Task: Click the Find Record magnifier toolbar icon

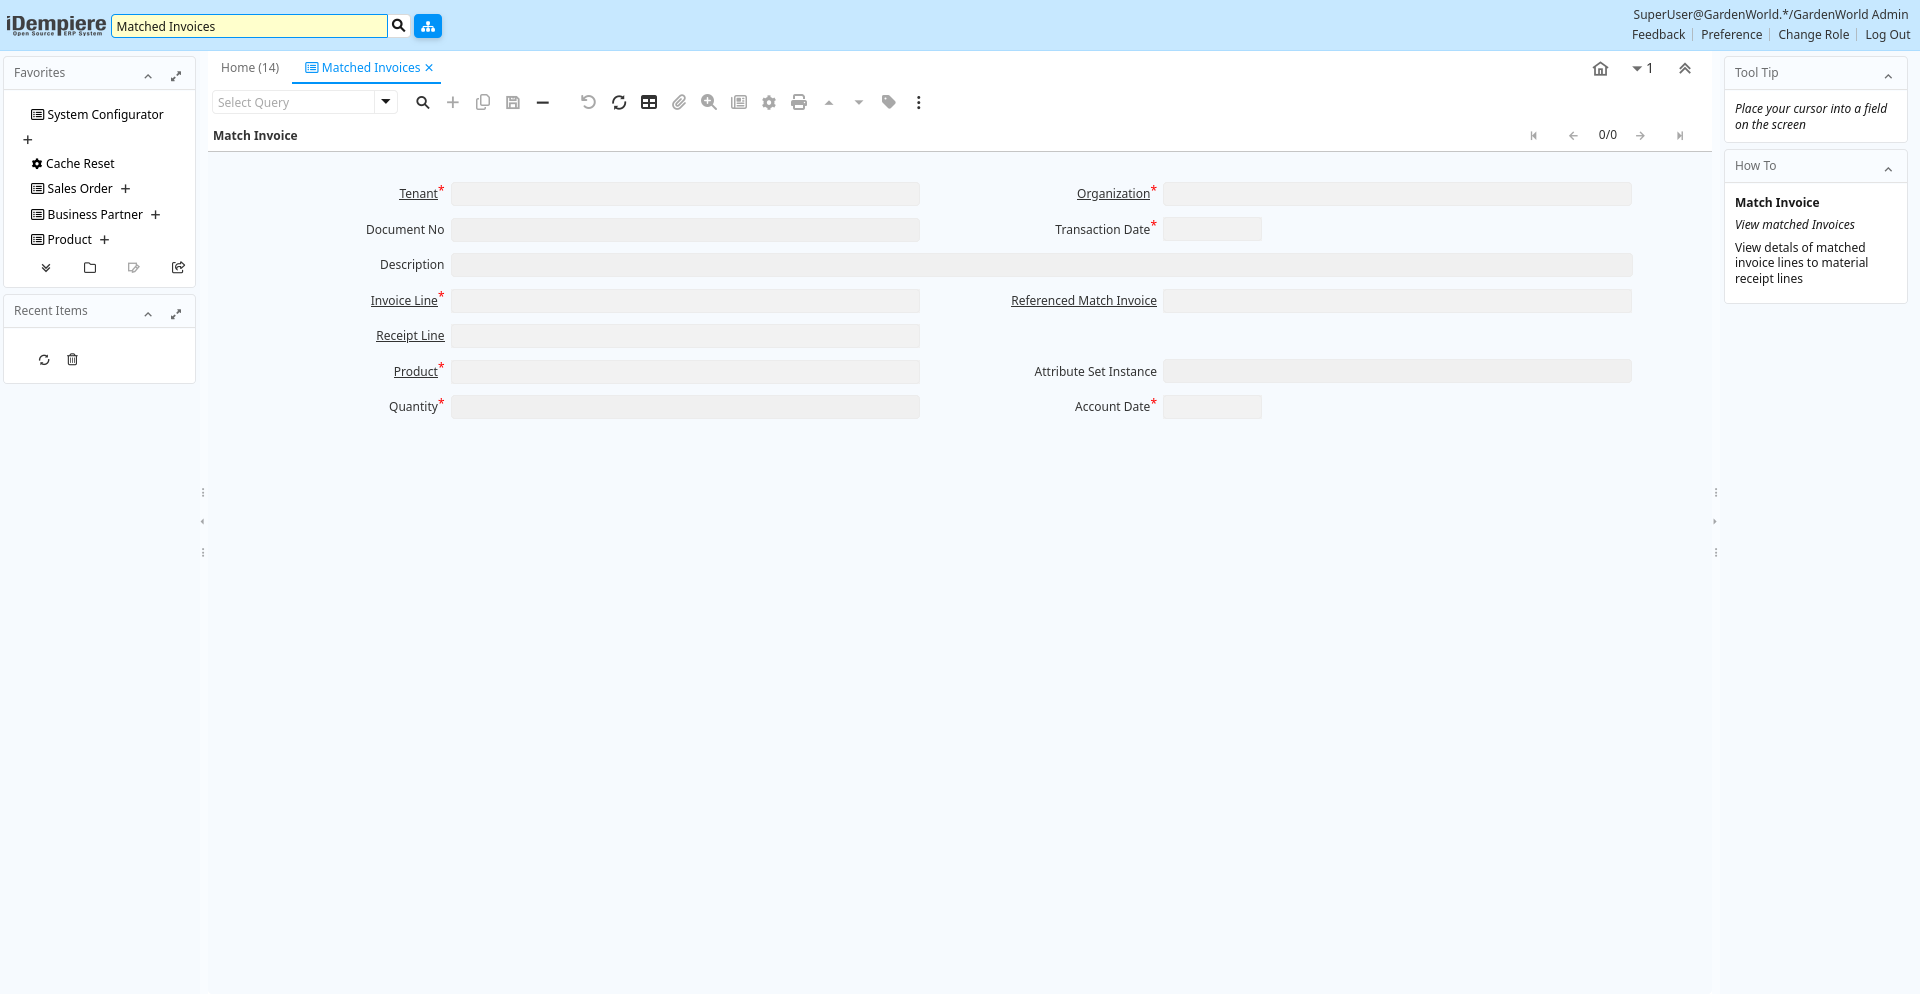Action: tap(423, 102)
